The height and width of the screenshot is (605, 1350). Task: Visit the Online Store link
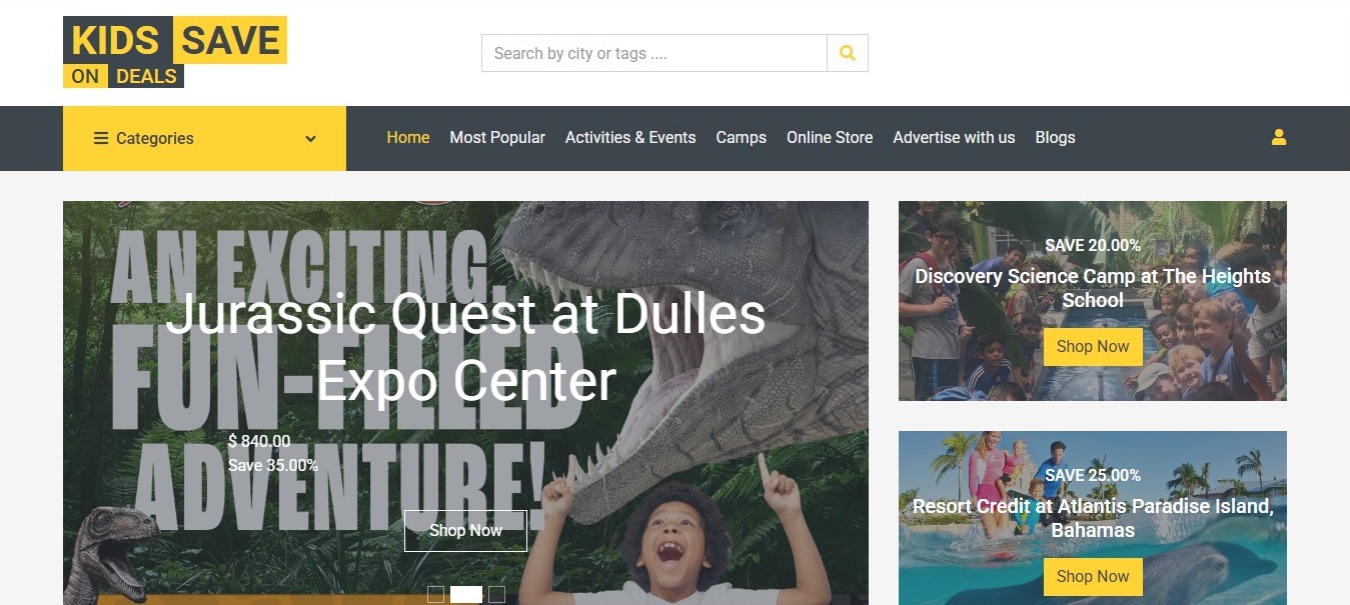click(x=829, y=138)
